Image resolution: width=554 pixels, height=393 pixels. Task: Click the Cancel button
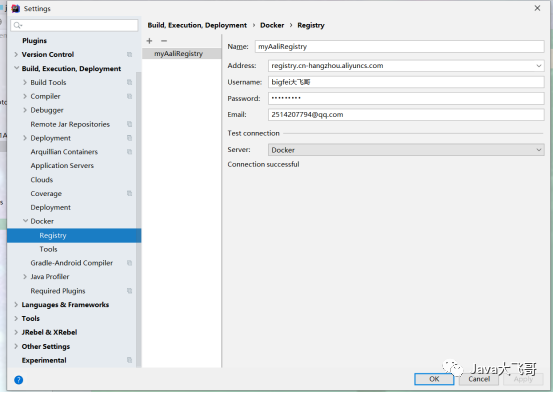(x=479, y=379)
